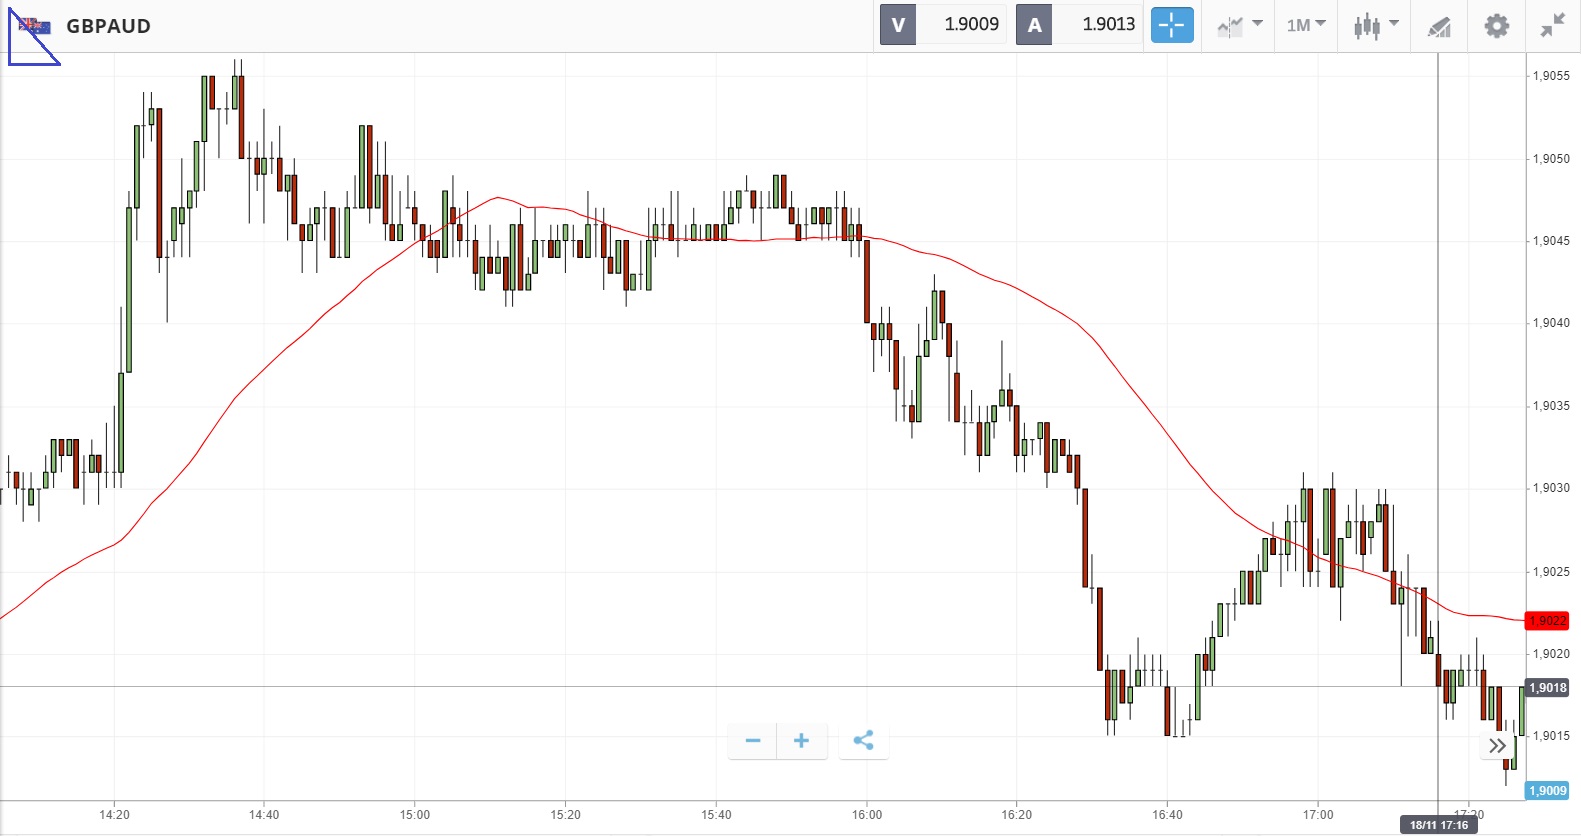Open chart settings gear
This screenshot has width=1581, height=836.
pyautogui.click(x=1496, y=25)
